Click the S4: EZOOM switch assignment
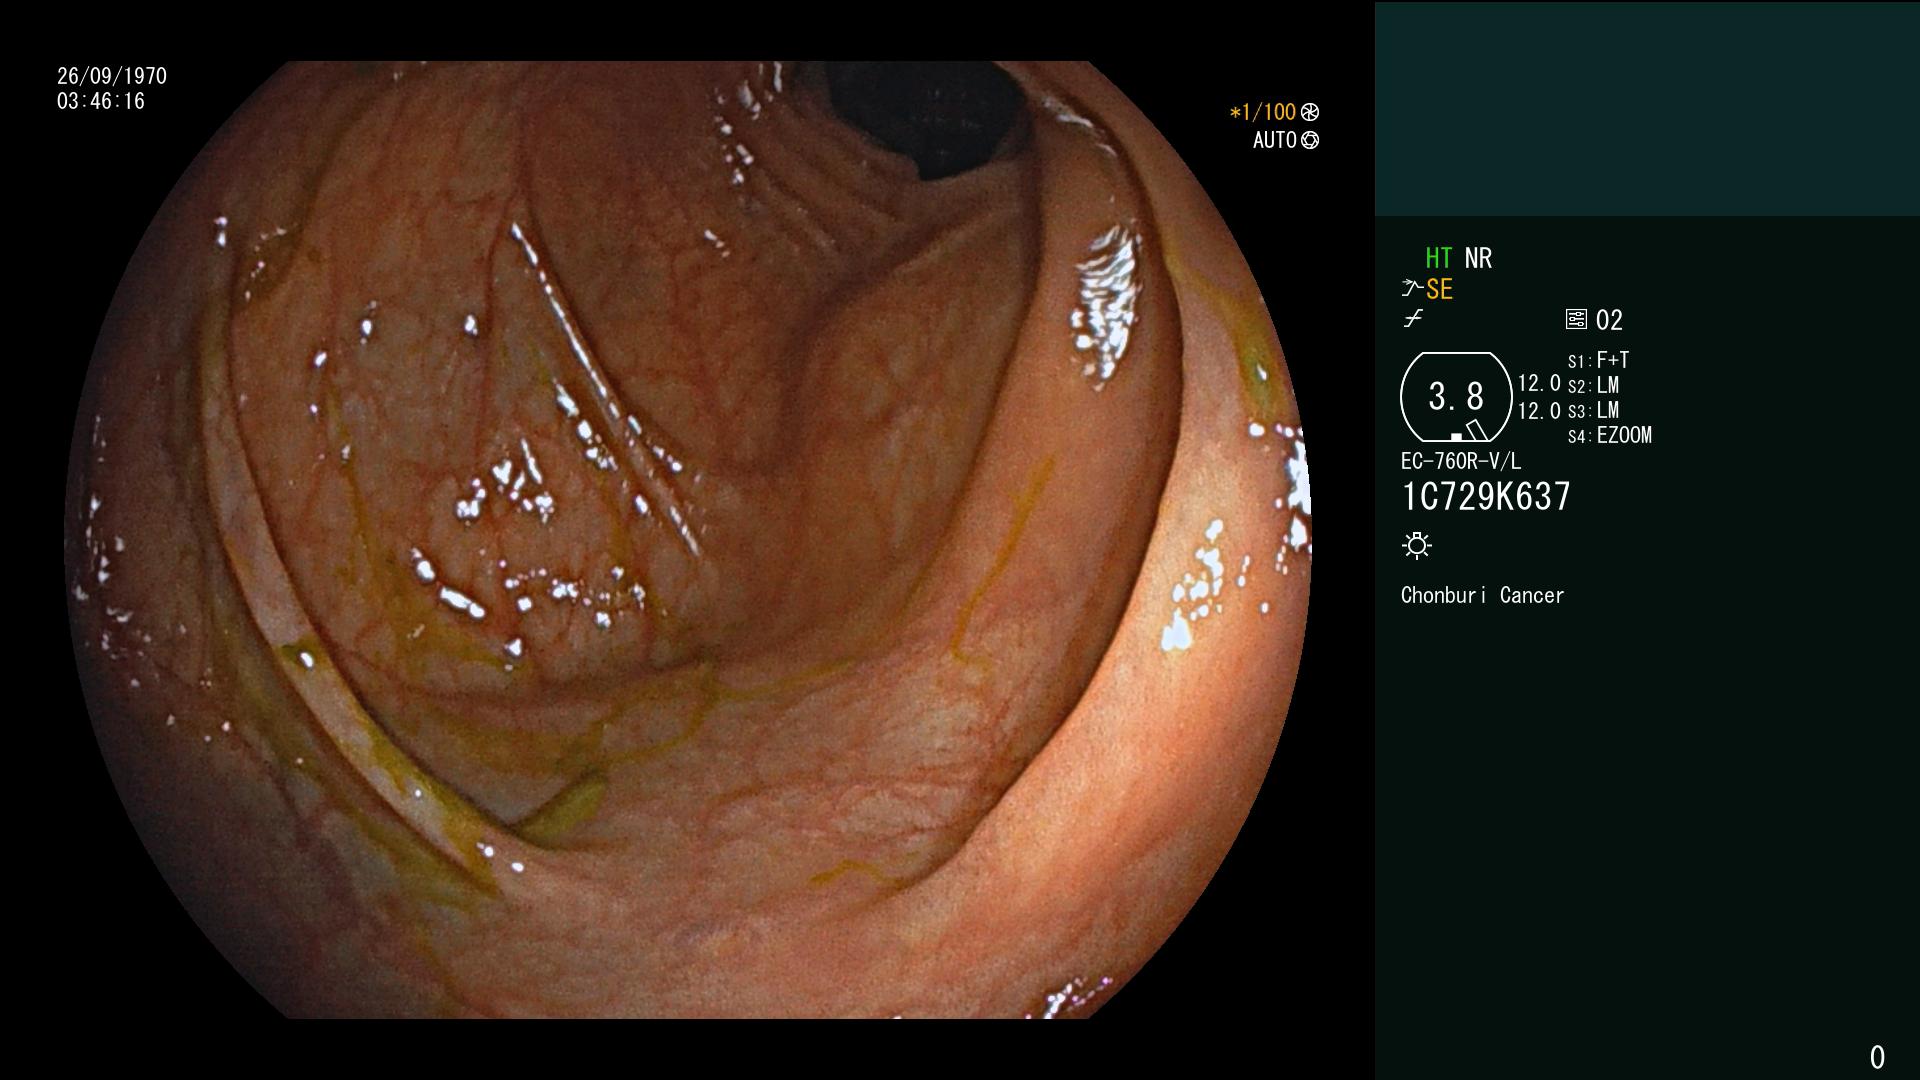Image resolution: width=1920 pixels, height=1080 pixels. pos(1610,435)
